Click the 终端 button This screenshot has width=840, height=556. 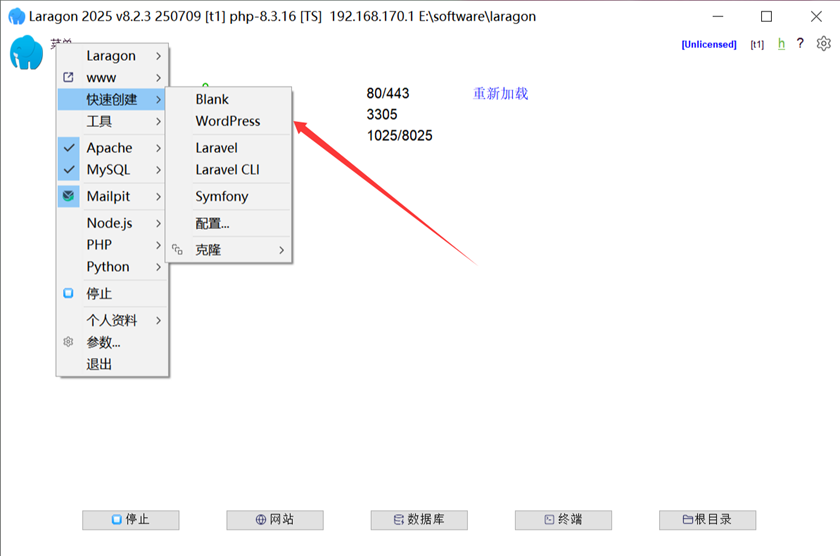563,520
